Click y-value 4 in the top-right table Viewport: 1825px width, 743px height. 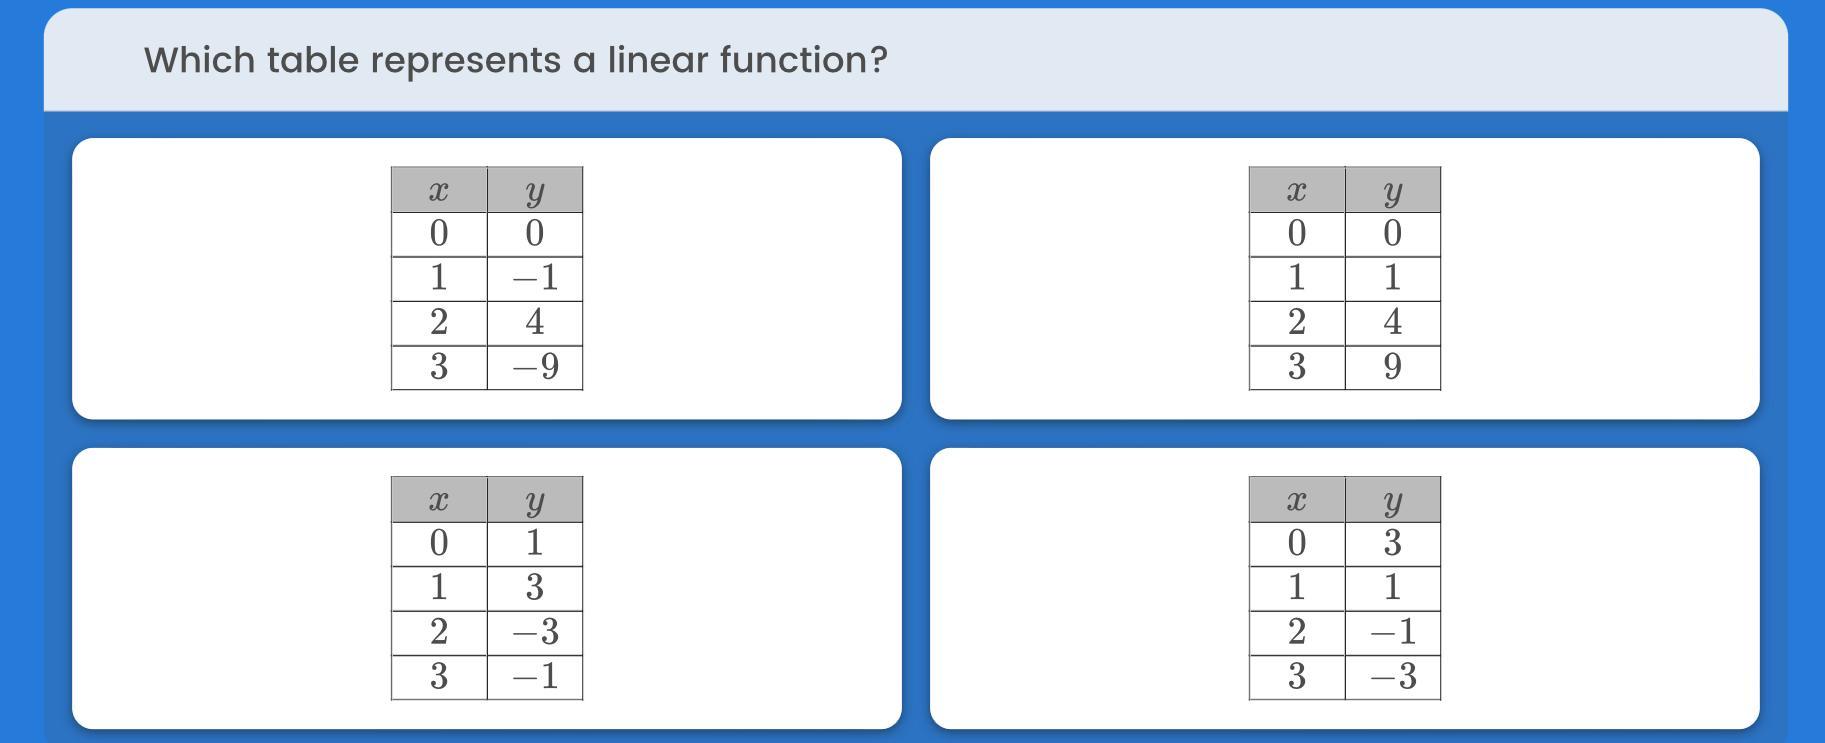[x=1392, y=322]
